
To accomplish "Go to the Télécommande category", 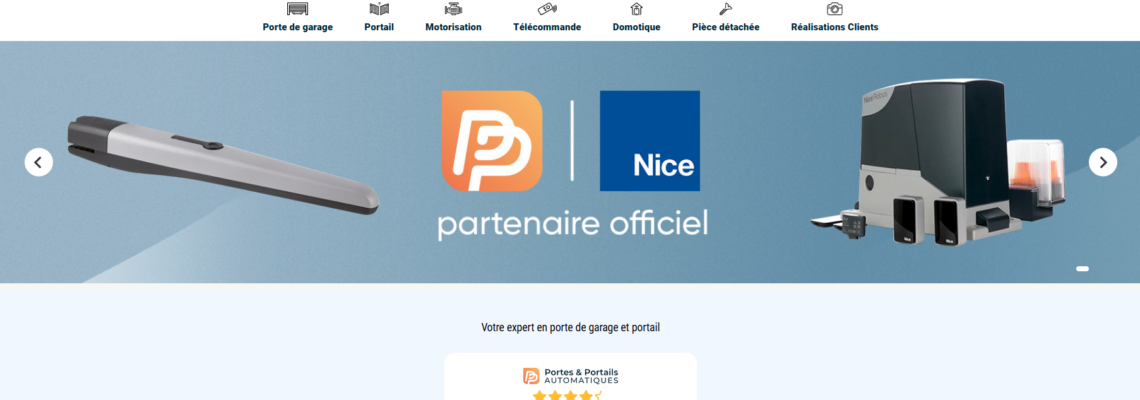I will [x=547, y=27].
